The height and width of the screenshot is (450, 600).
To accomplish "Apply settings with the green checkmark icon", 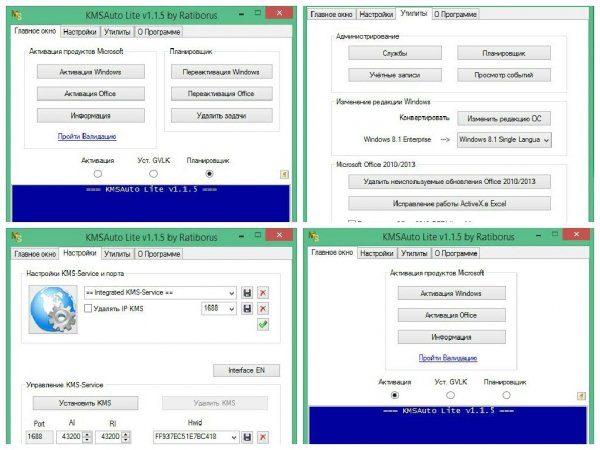I will click(x=263, y=324).
